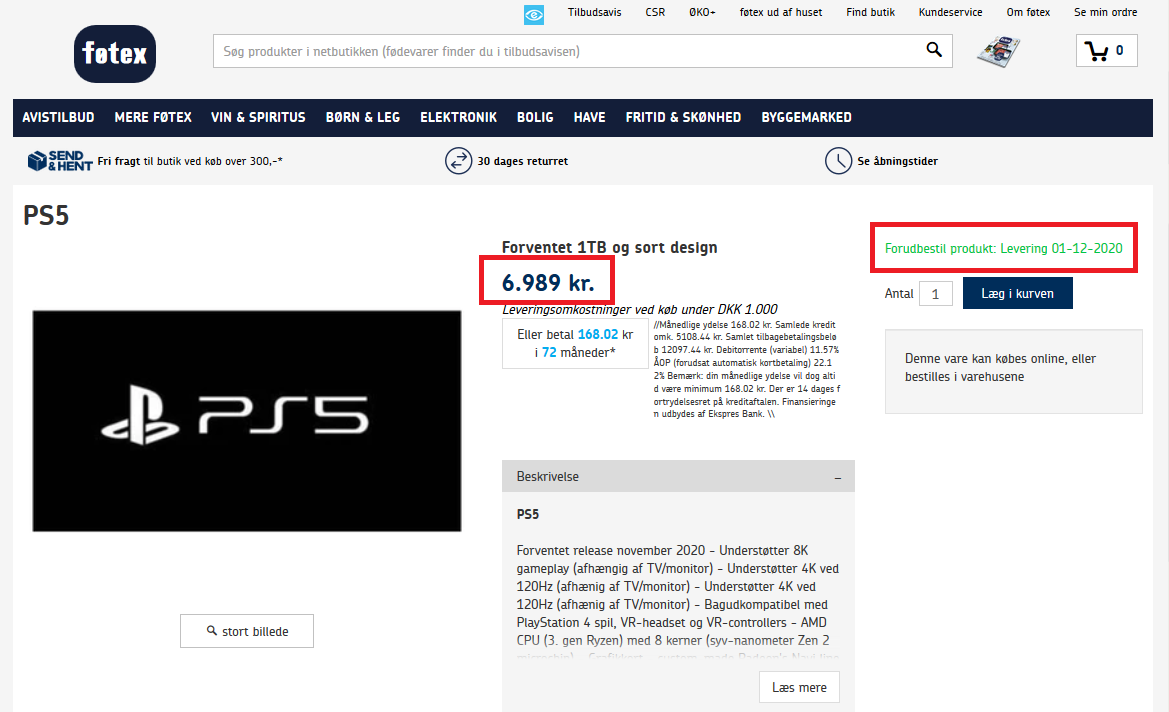Click the 30 dages returret arrows icon

(458, 161)
